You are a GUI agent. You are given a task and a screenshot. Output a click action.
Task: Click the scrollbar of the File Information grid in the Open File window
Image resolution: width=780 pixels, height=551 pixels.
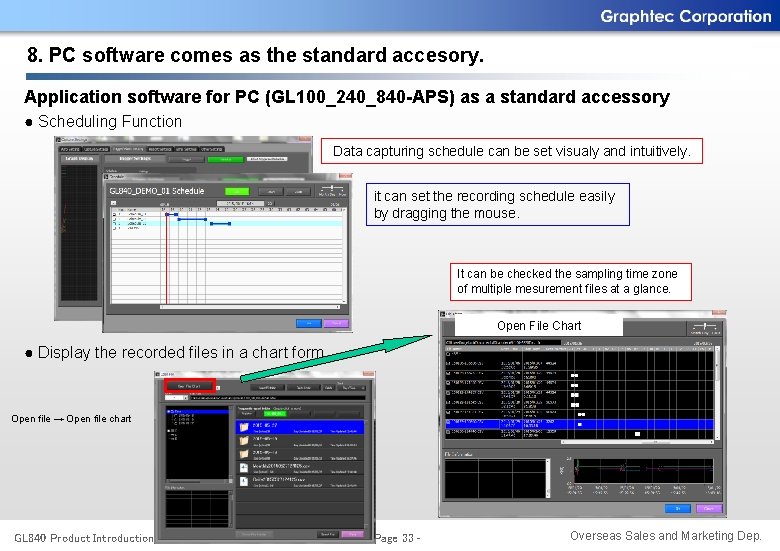[230, 509]
